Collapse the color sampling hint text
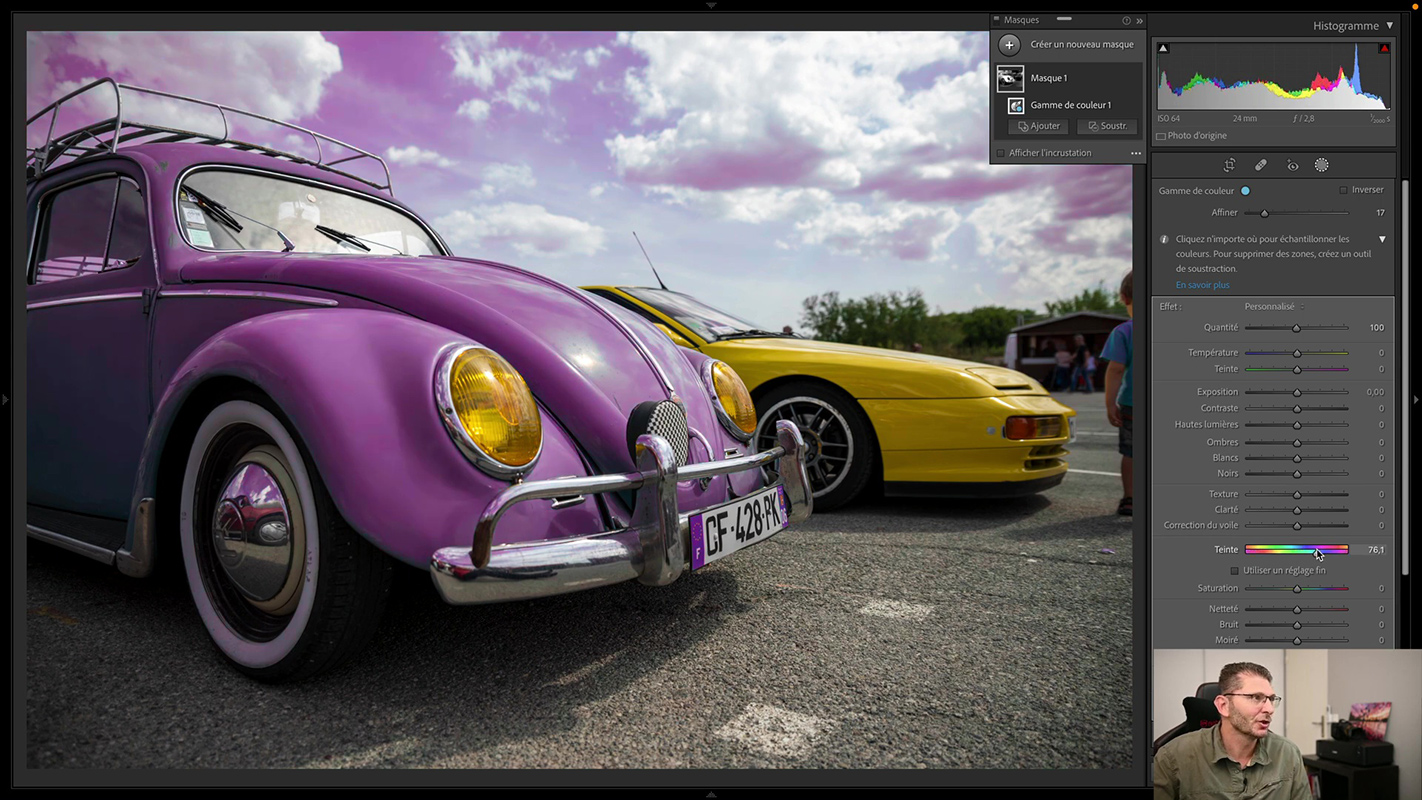Screen dimensions: 1422x800 point(1382,240)
